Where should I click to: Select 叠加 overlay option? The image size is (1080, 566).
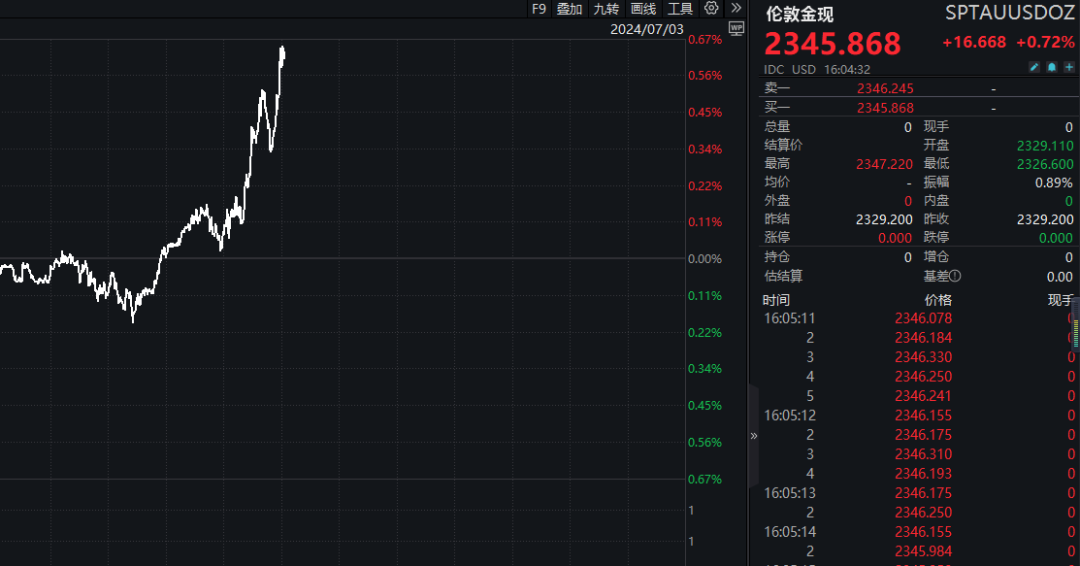pyautogui.click(x=569, y=9)
